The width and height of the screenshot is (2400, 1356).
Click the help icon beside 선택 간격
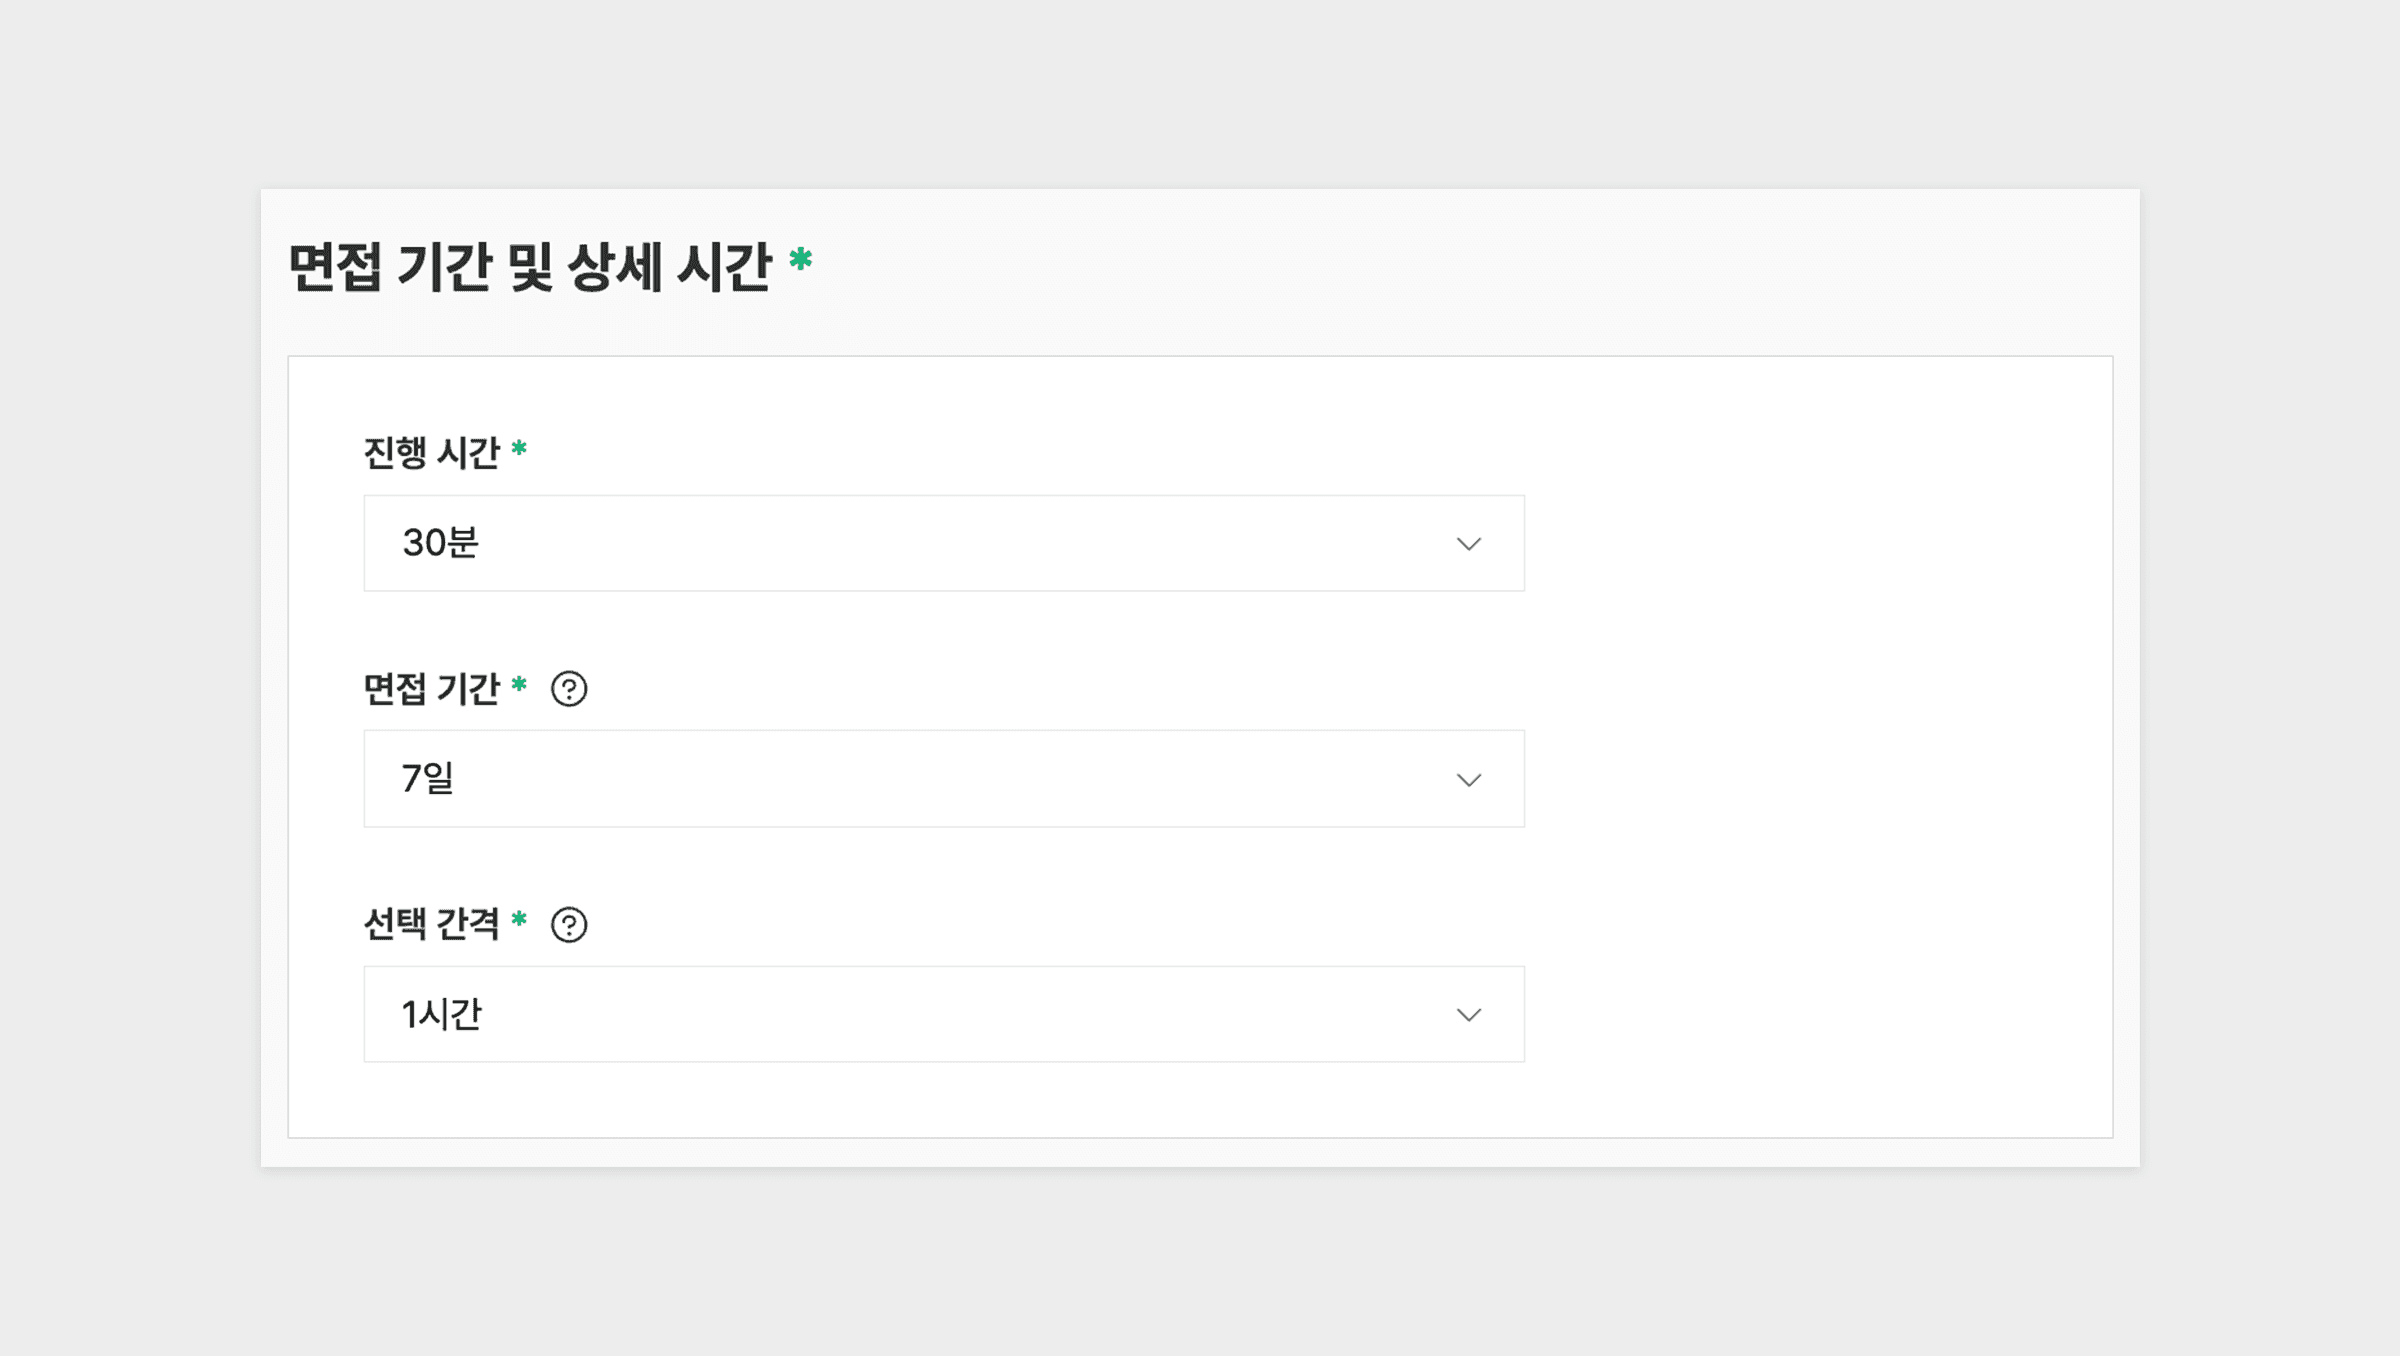[569, 925]
